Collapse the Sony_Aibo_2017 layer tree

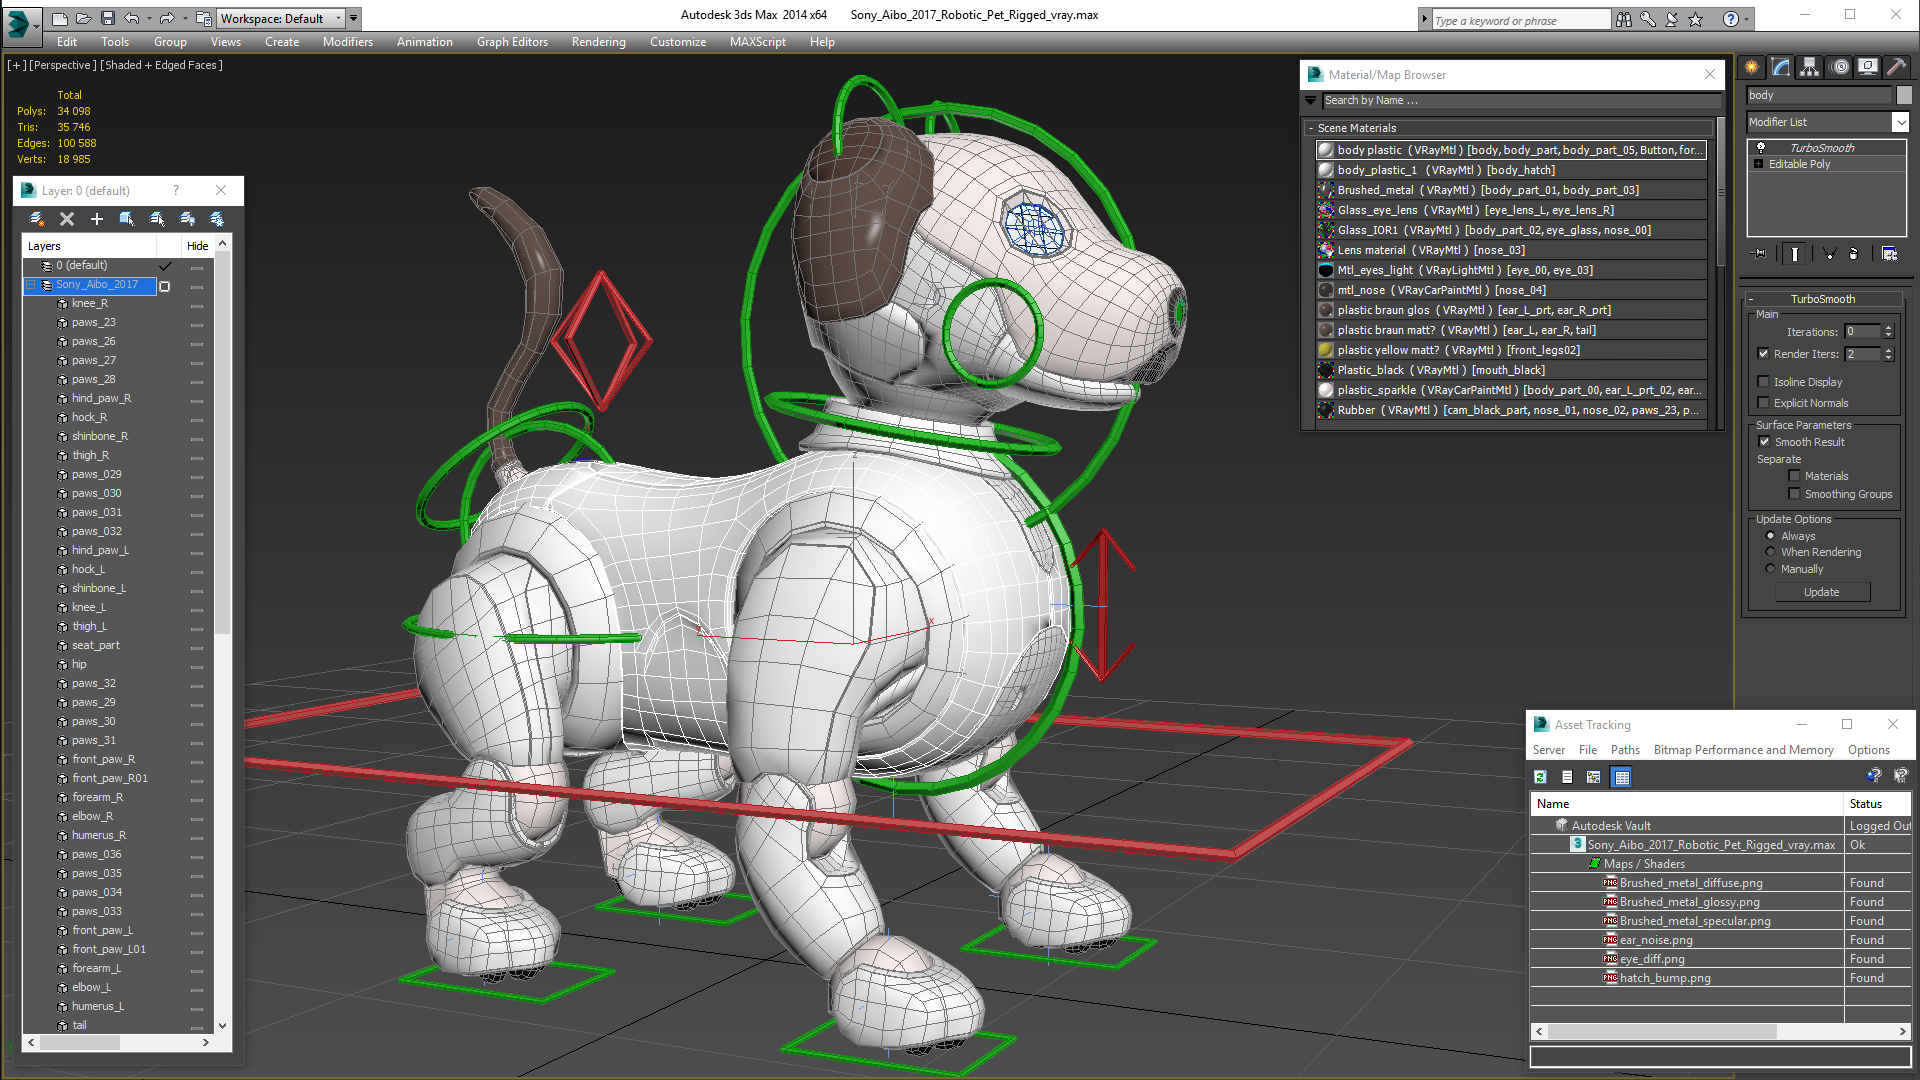(31, 285)
